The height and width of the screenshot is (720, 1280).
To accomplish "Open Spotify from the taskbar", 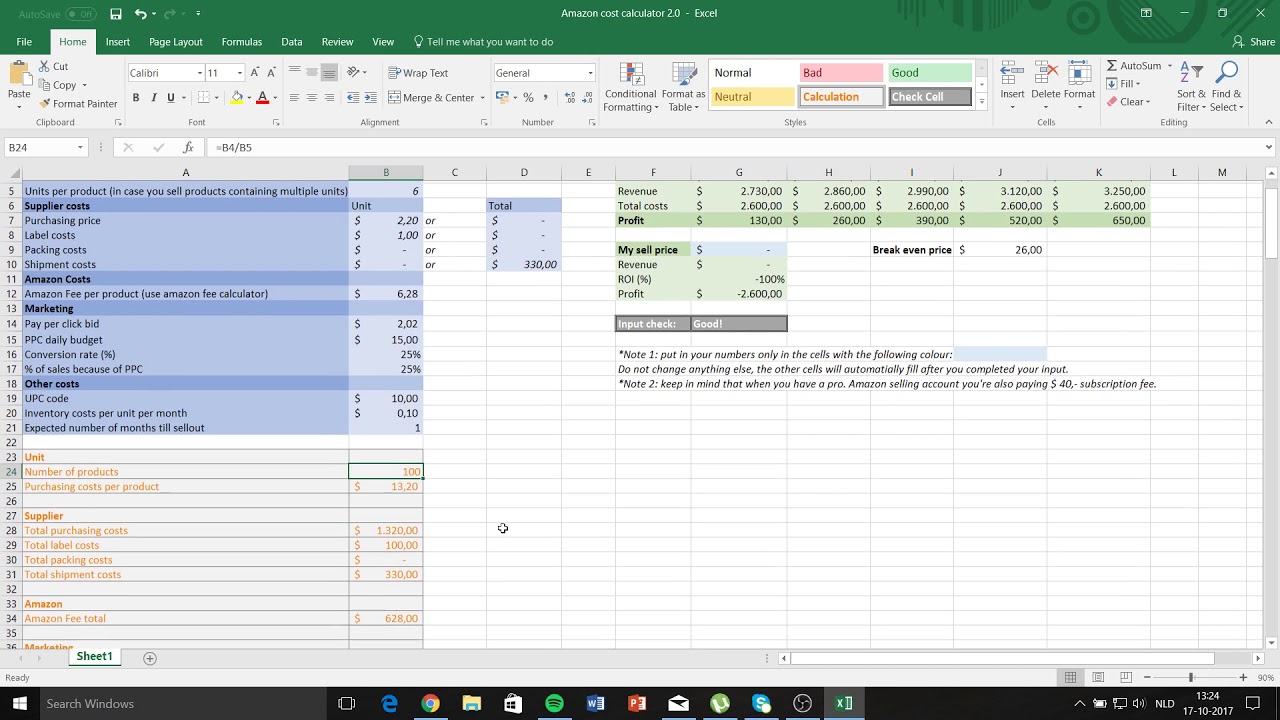I will point(554,704).
